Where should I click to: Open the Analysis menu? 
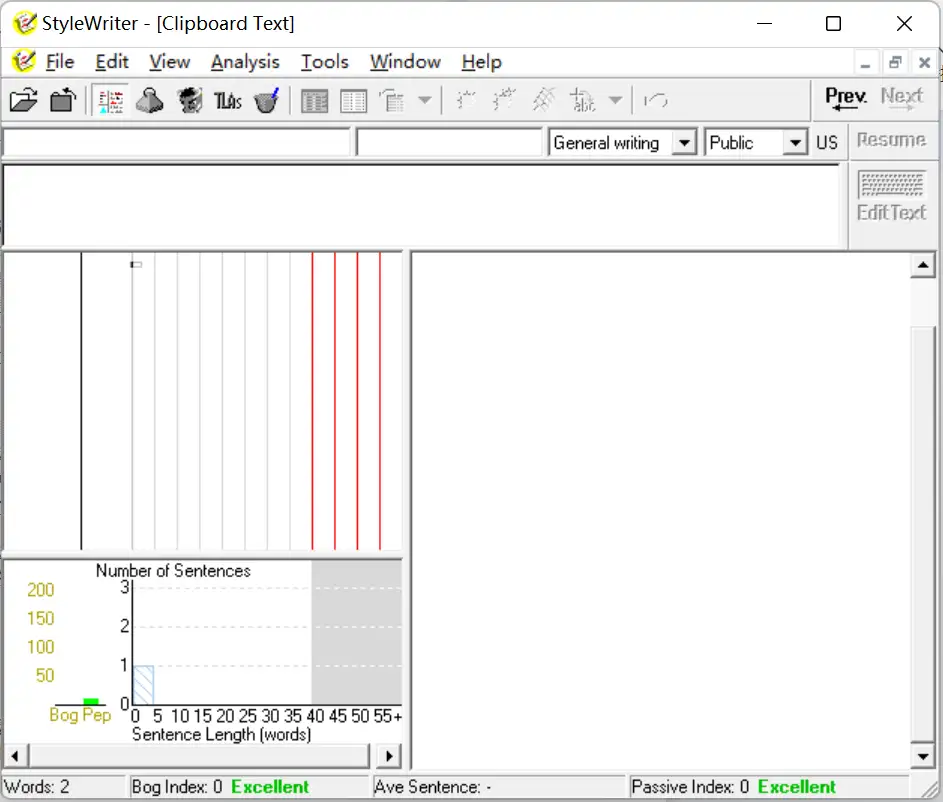245,62
